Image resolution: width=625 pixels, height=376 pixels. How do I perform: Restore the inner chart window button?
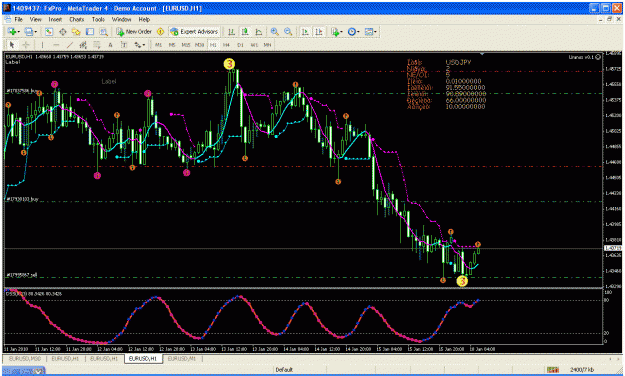[x=609, y=19]
